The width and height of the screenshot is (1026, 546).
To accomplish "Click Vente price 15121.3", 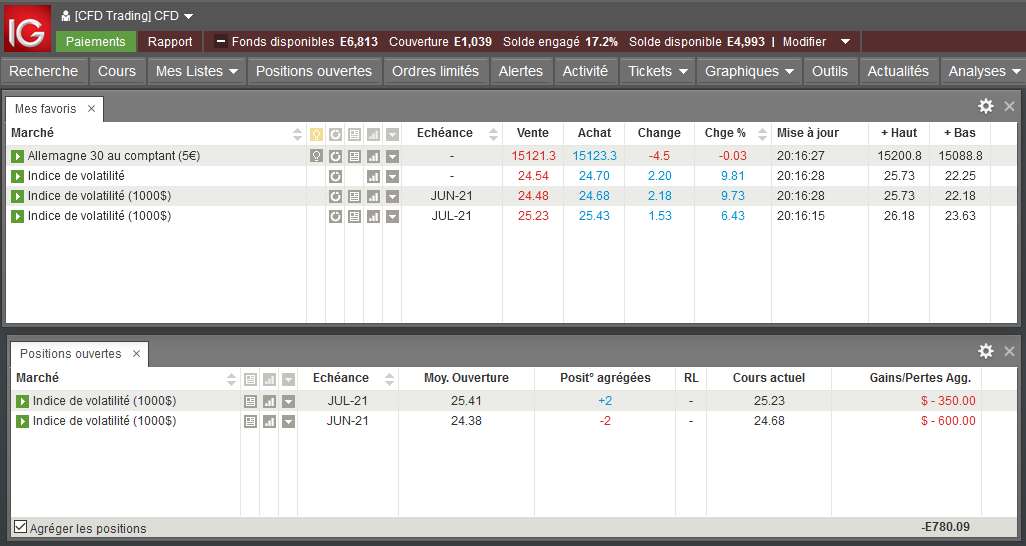I will pos(533,156).
